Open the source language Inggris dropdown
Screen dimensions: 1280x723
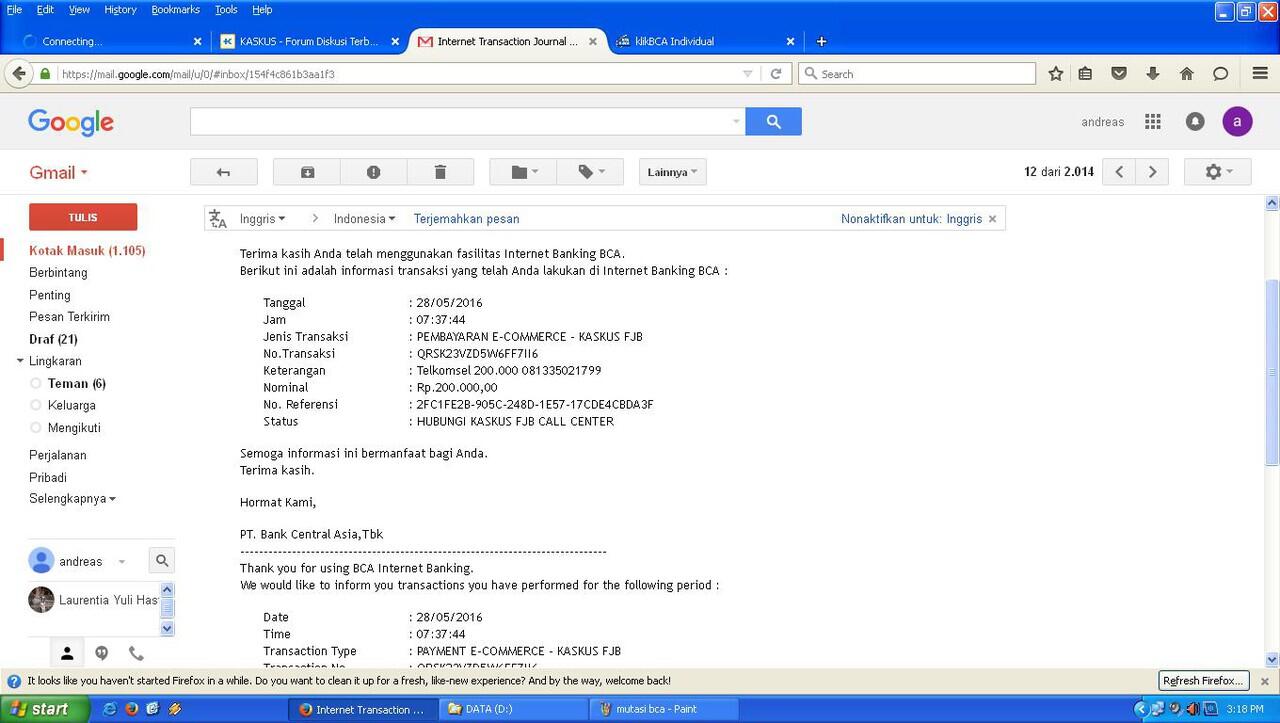point(262,219)
